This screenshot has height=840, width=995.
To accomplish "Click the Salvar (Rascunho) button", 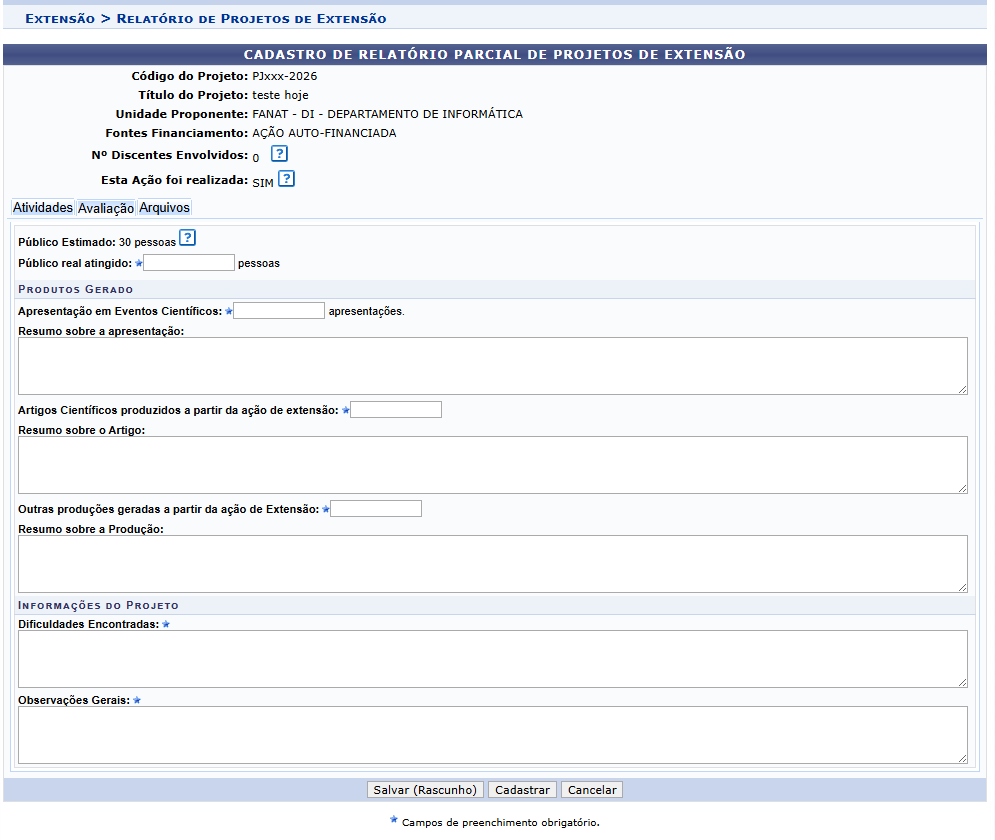I will tap(425, 790).
